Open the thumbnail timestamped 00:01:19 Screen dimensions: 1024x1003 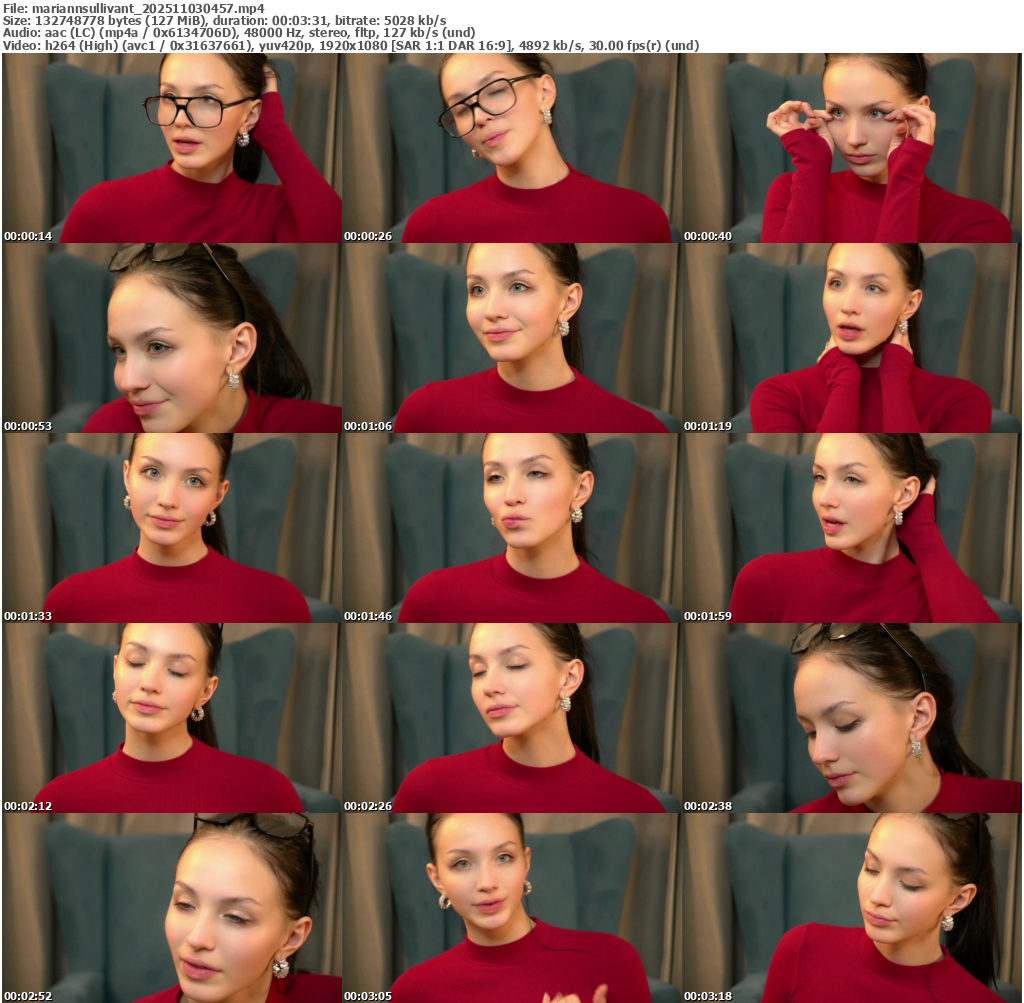point(852,338)
